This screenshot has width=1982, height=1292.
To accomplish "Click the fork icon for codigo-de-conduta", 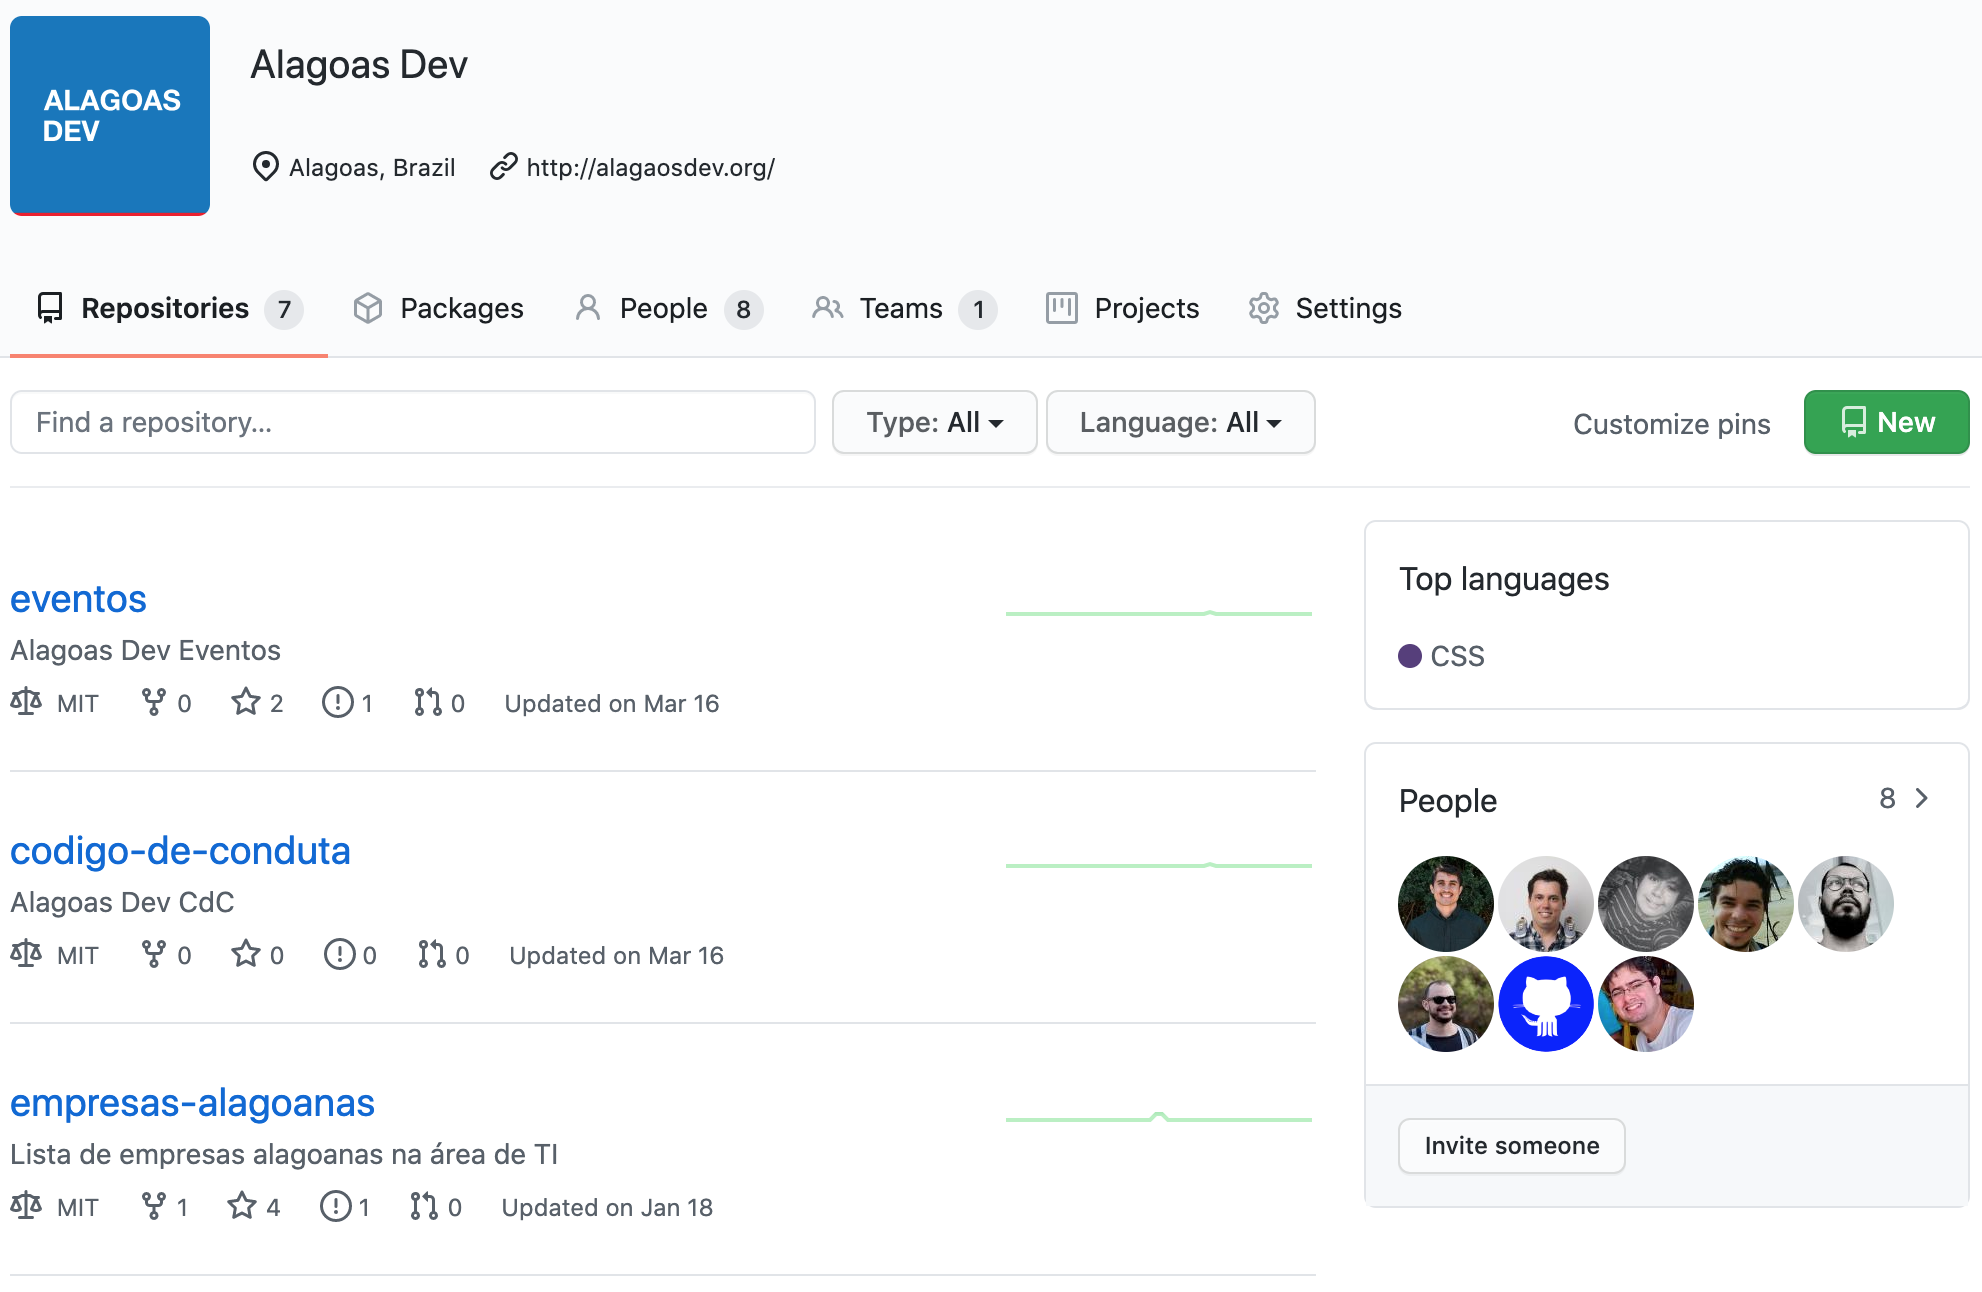I will tap(153, 954).
